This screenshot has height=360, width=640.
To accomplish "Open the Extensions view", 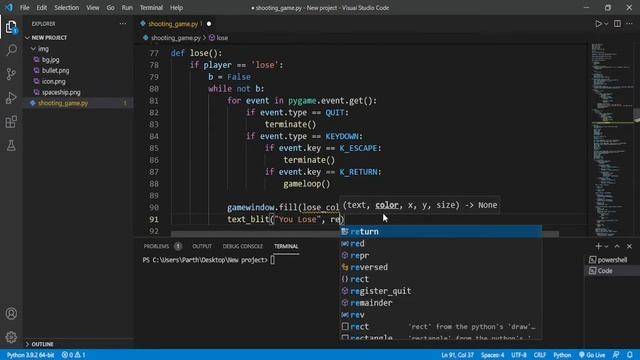I will 11,122.
